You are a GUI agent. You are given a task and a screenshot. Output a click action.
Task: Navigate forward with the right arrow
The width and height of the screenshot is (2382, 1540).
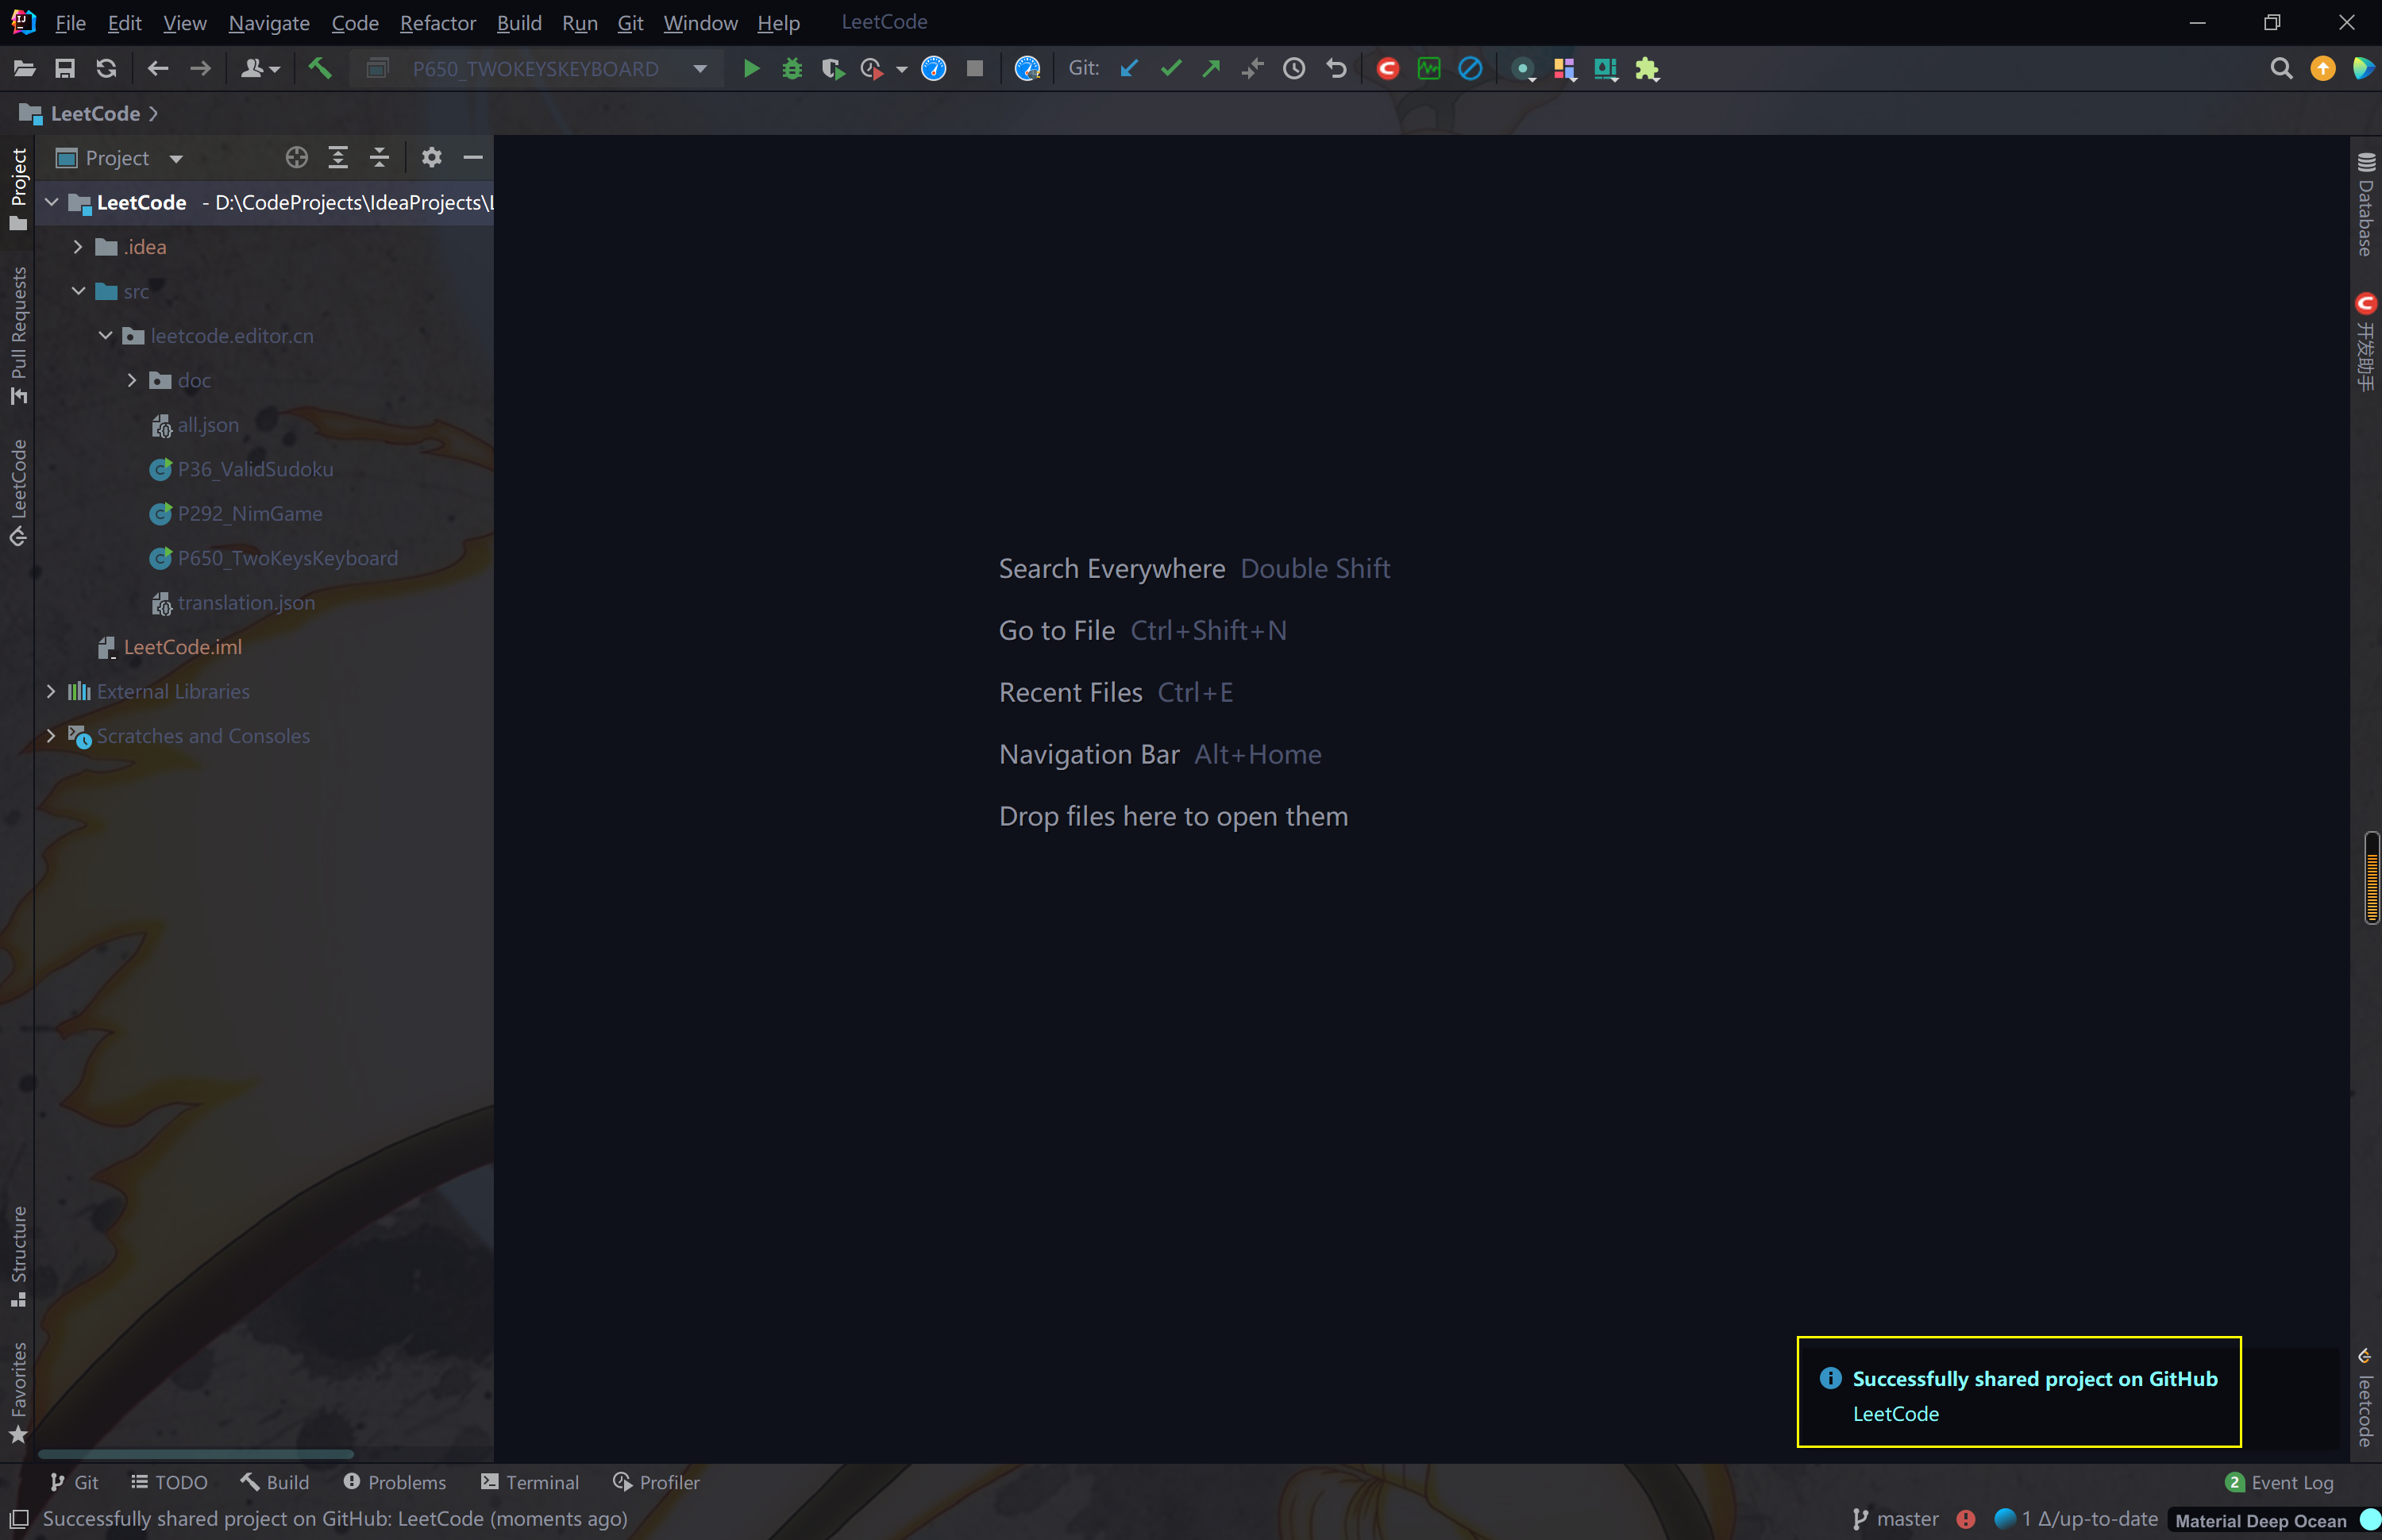pyautogui.click(x=200, y=69)
